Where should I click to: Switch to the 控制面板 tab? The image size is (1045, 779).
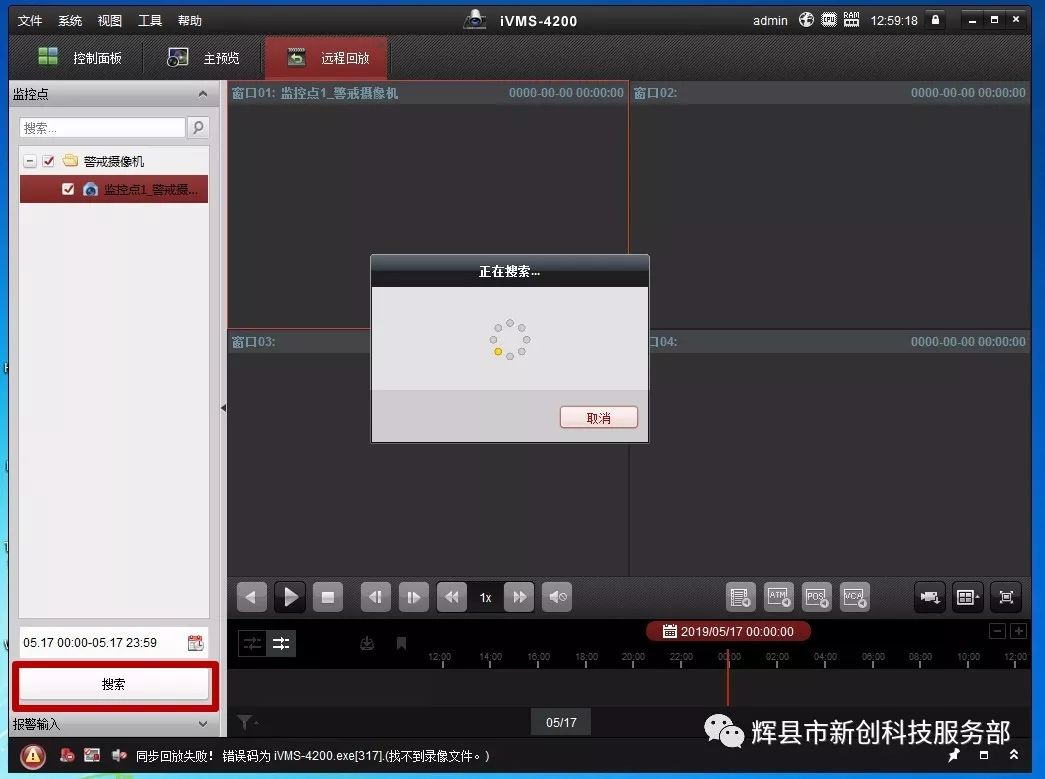80,58
